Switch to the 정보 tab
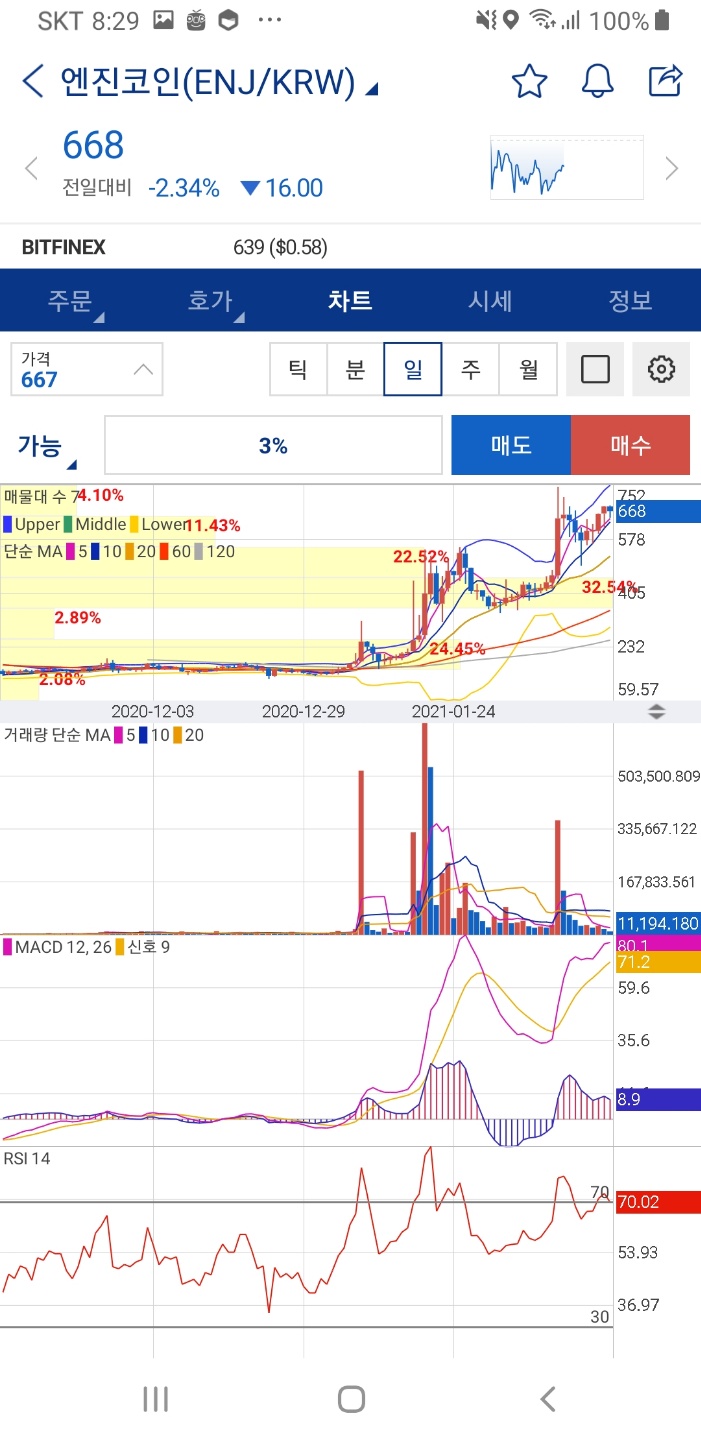The image size is (701, 1440). (630, 300)
